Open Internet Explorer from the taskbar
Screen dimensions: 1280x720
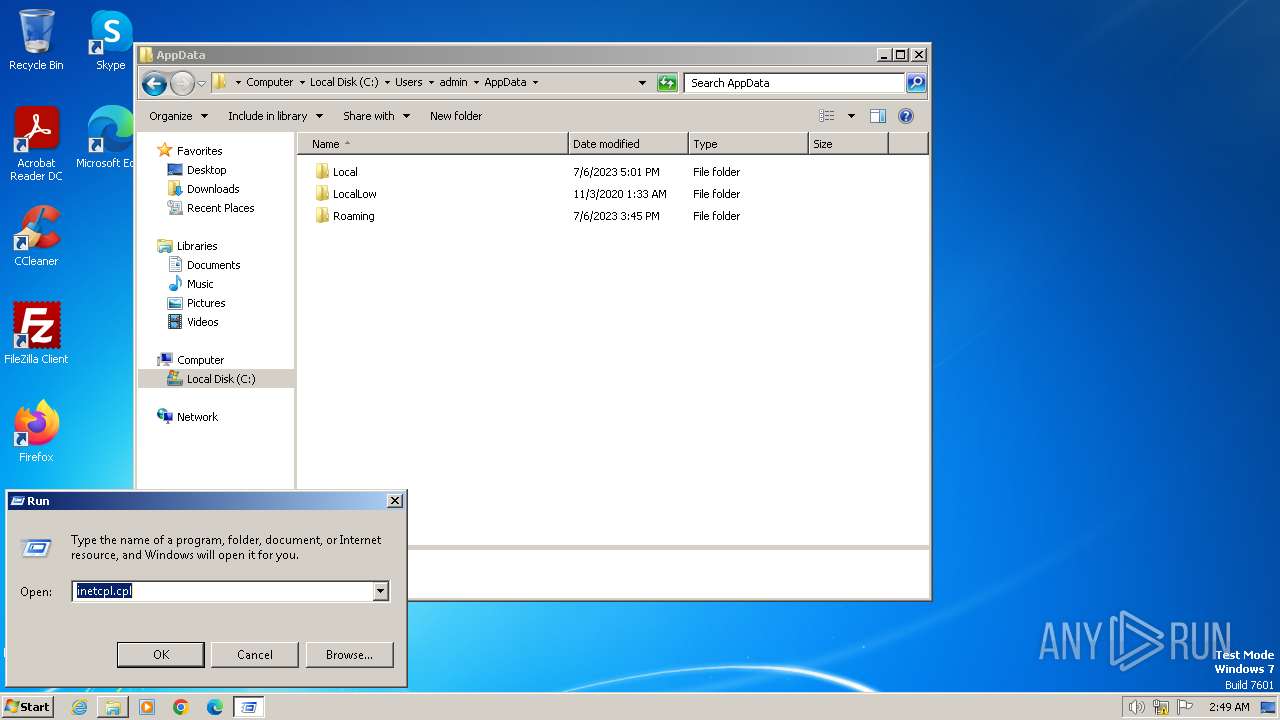pos(79,707)
